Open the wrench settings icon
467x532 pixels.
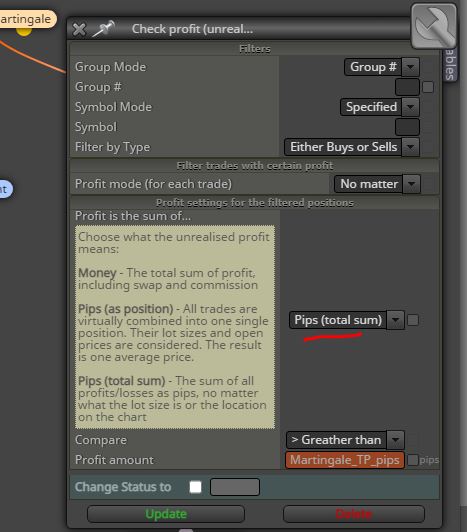(x=433, y=26)
